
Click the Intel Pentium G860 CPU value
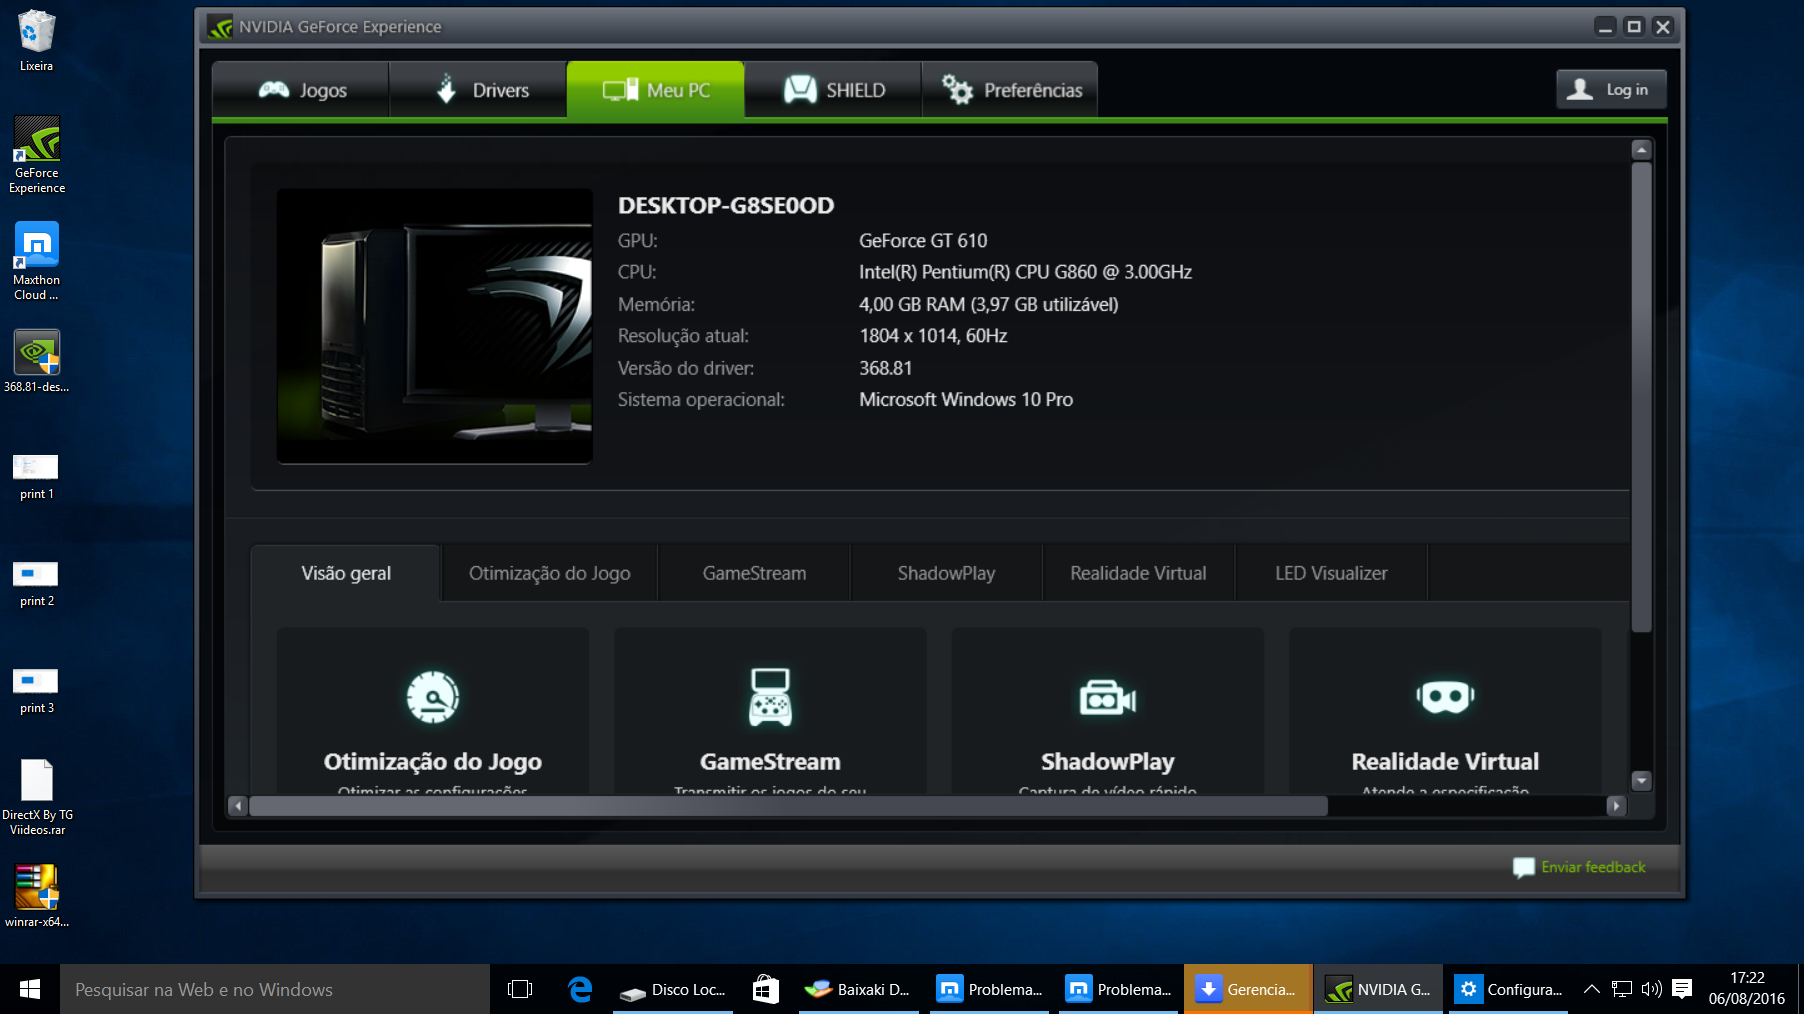1025,272
